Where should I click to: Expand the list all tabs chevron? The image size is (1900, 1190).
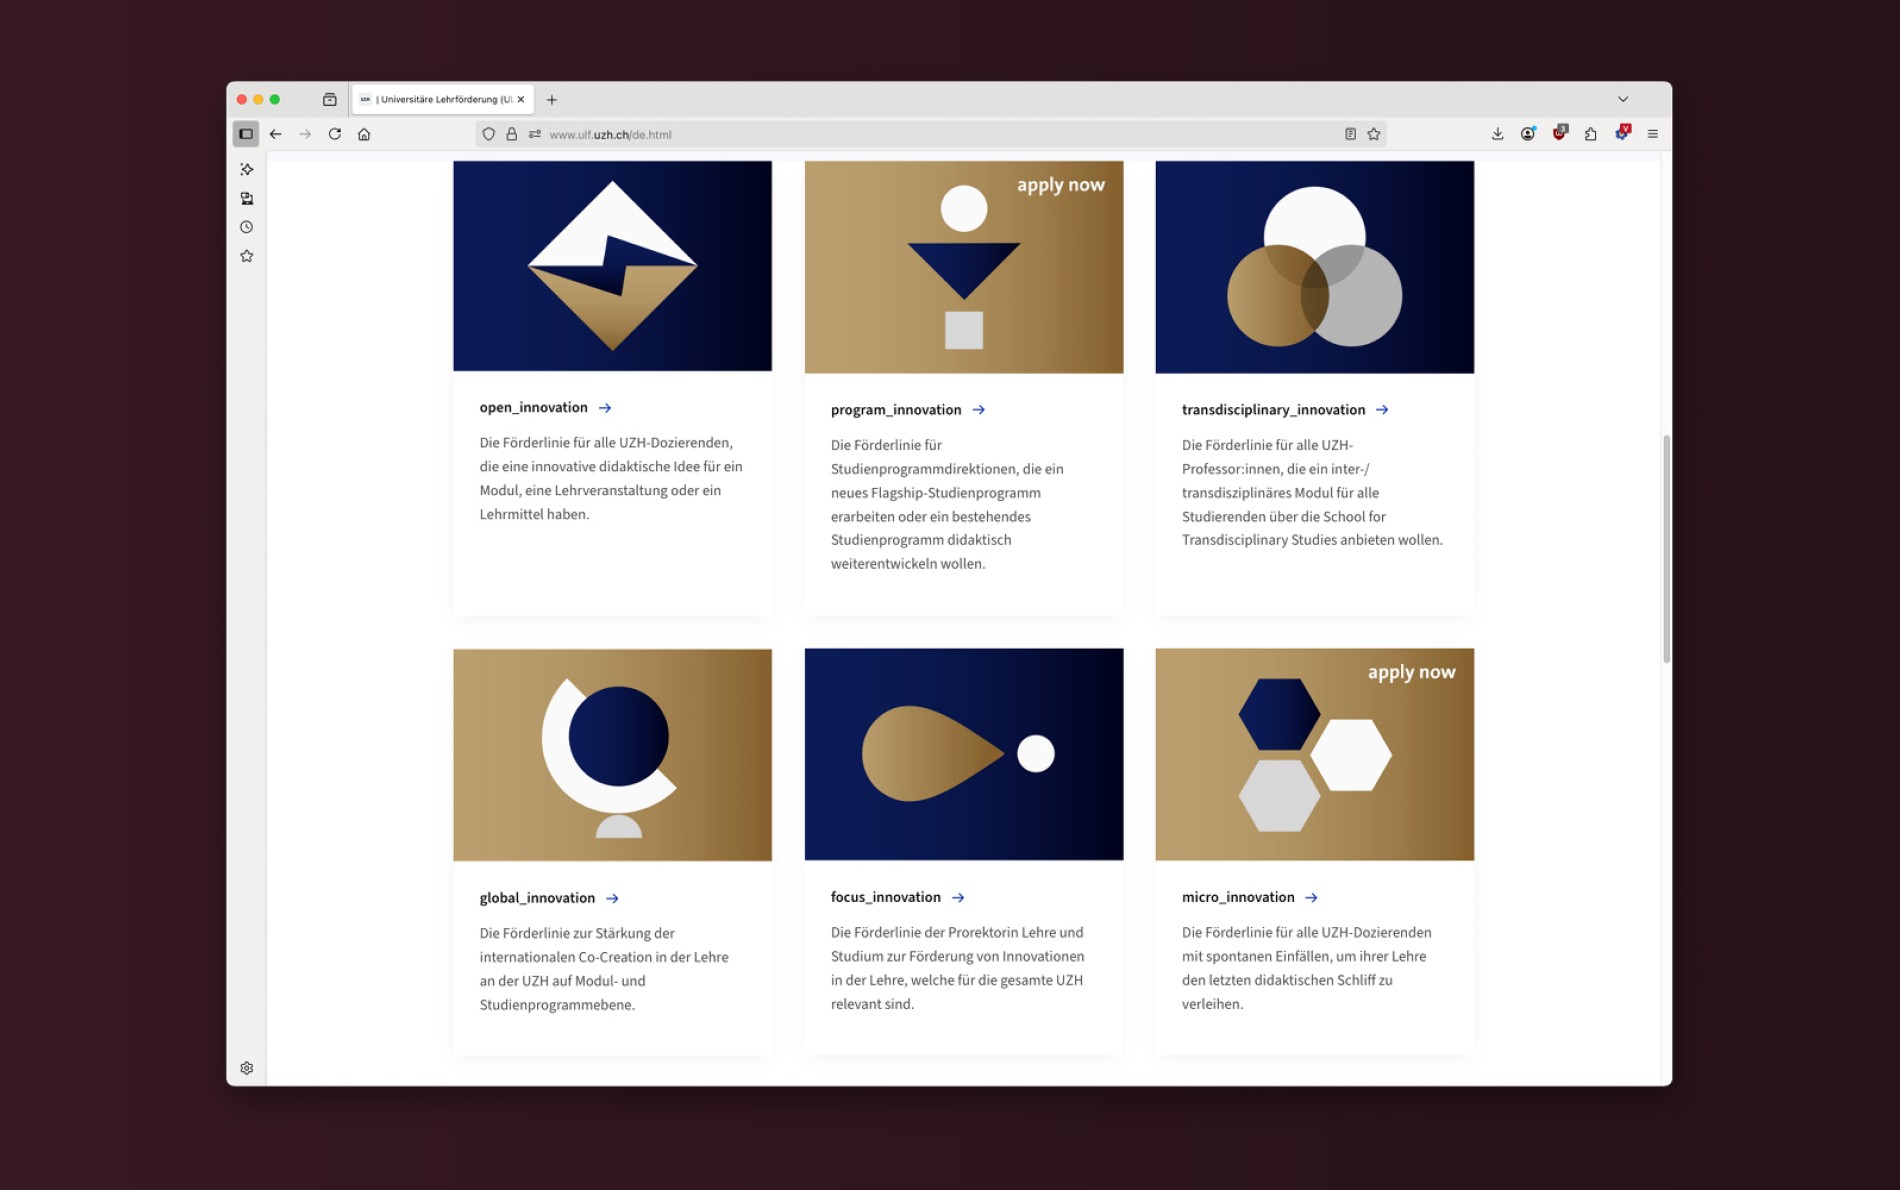pos(1623,99)
